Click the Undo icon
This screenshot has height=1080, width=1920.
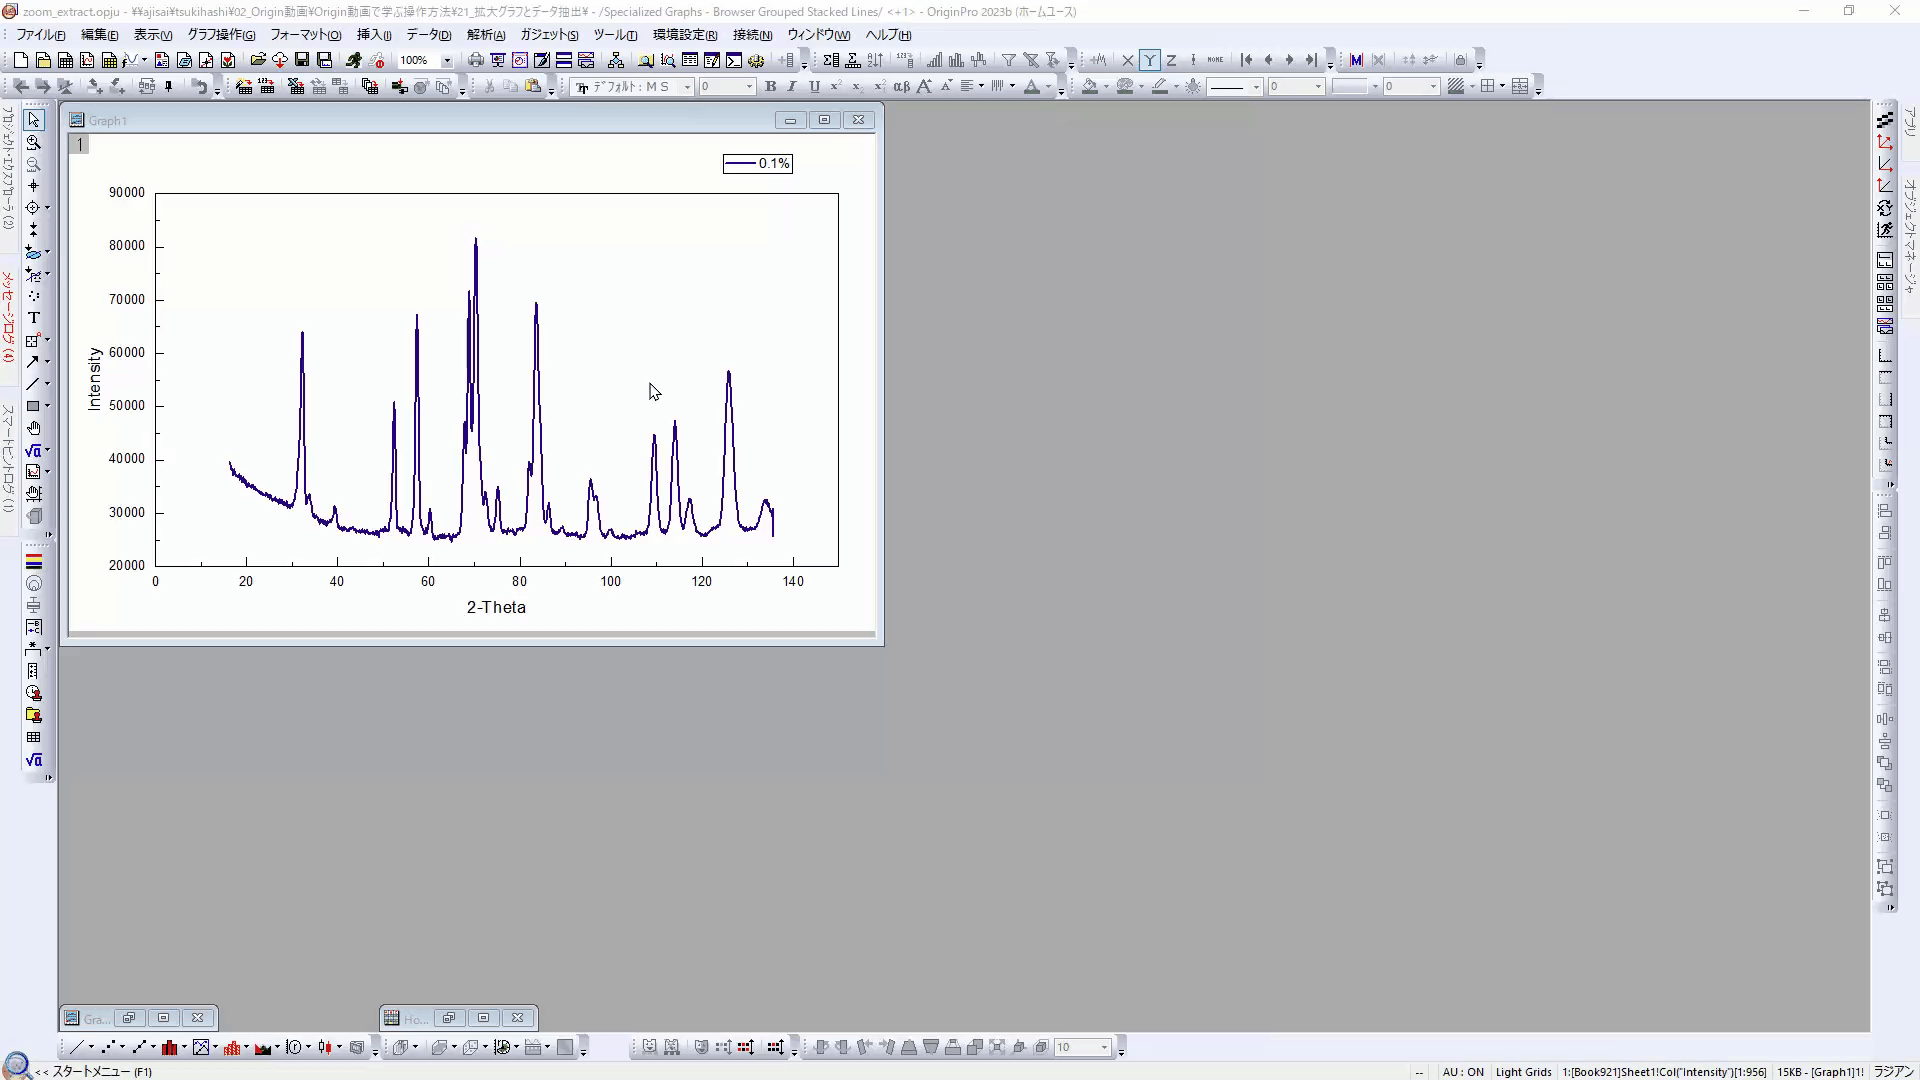200,87
